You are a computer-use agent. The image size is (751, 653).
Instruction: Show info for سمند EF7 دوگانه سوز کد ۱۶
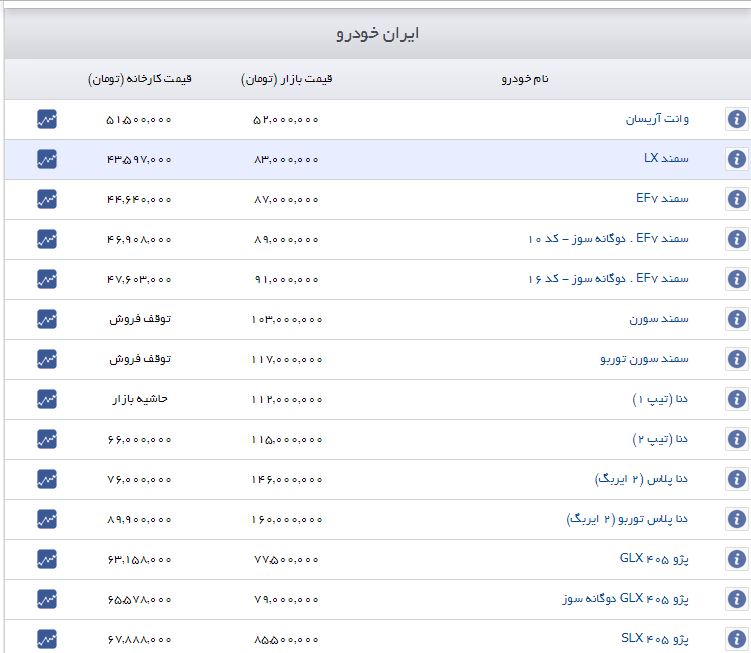(737, 279)
